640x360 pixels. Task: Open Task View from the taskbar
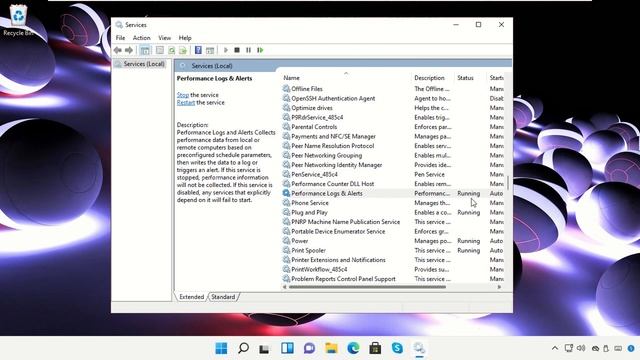click(264, 348)
